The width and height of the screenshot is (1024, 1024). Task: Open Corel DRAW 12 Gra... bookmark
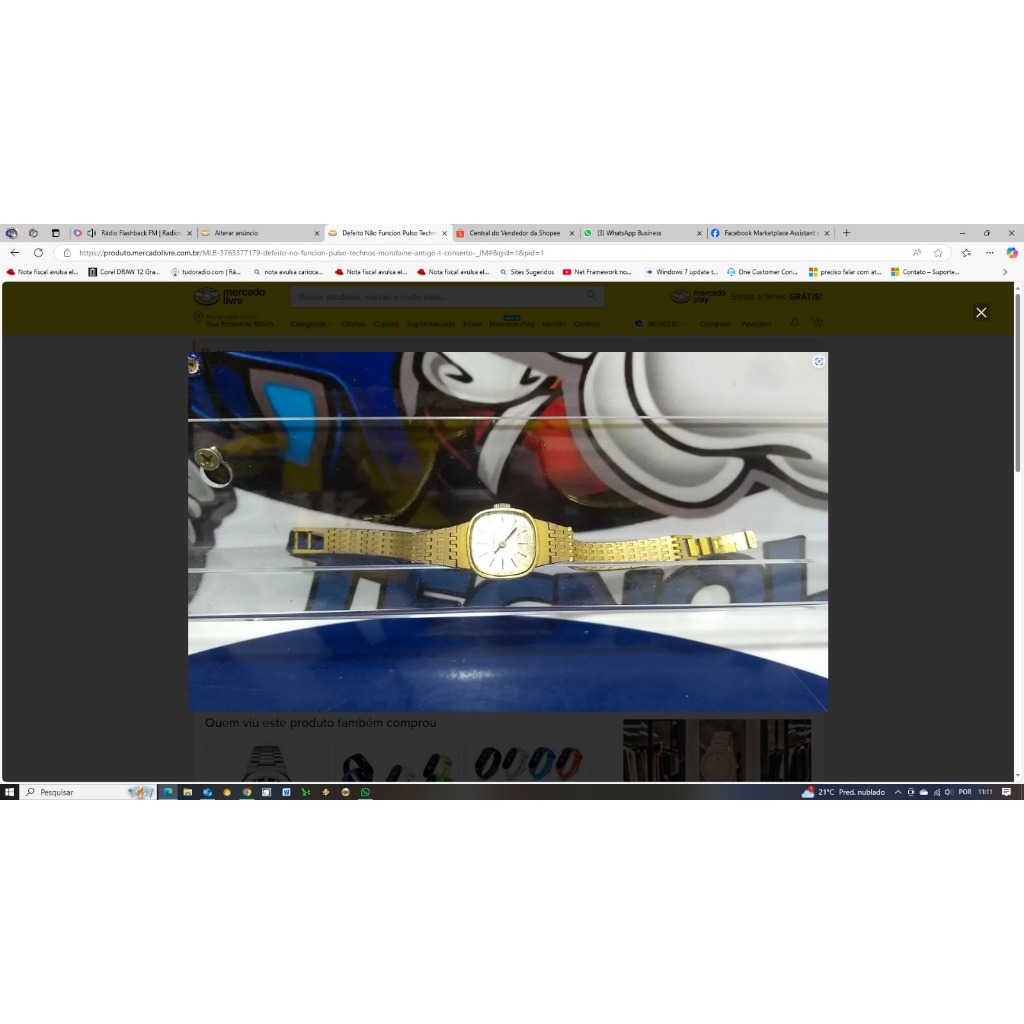[124, 272]
